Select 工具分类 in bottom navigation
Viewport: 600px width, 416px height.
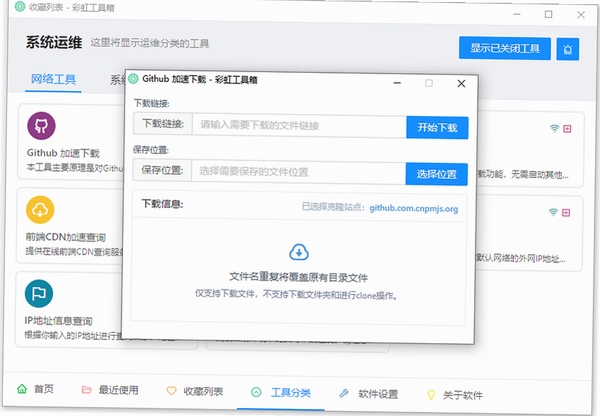(281, 393)
